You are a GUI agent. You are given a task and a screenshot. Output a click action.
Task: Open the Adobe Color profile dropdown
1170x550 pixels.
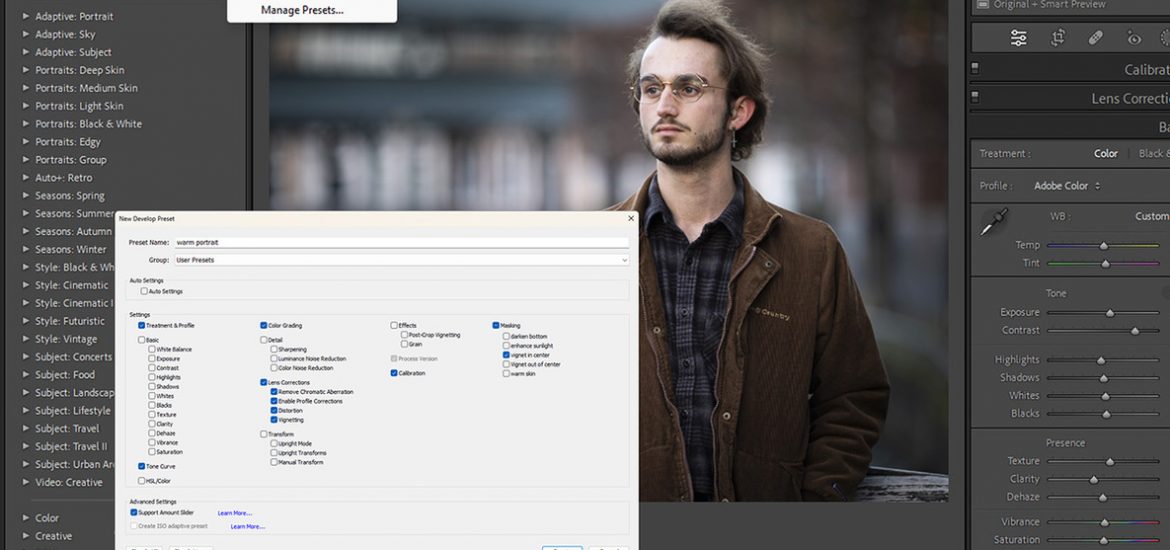pos(1067,186)
